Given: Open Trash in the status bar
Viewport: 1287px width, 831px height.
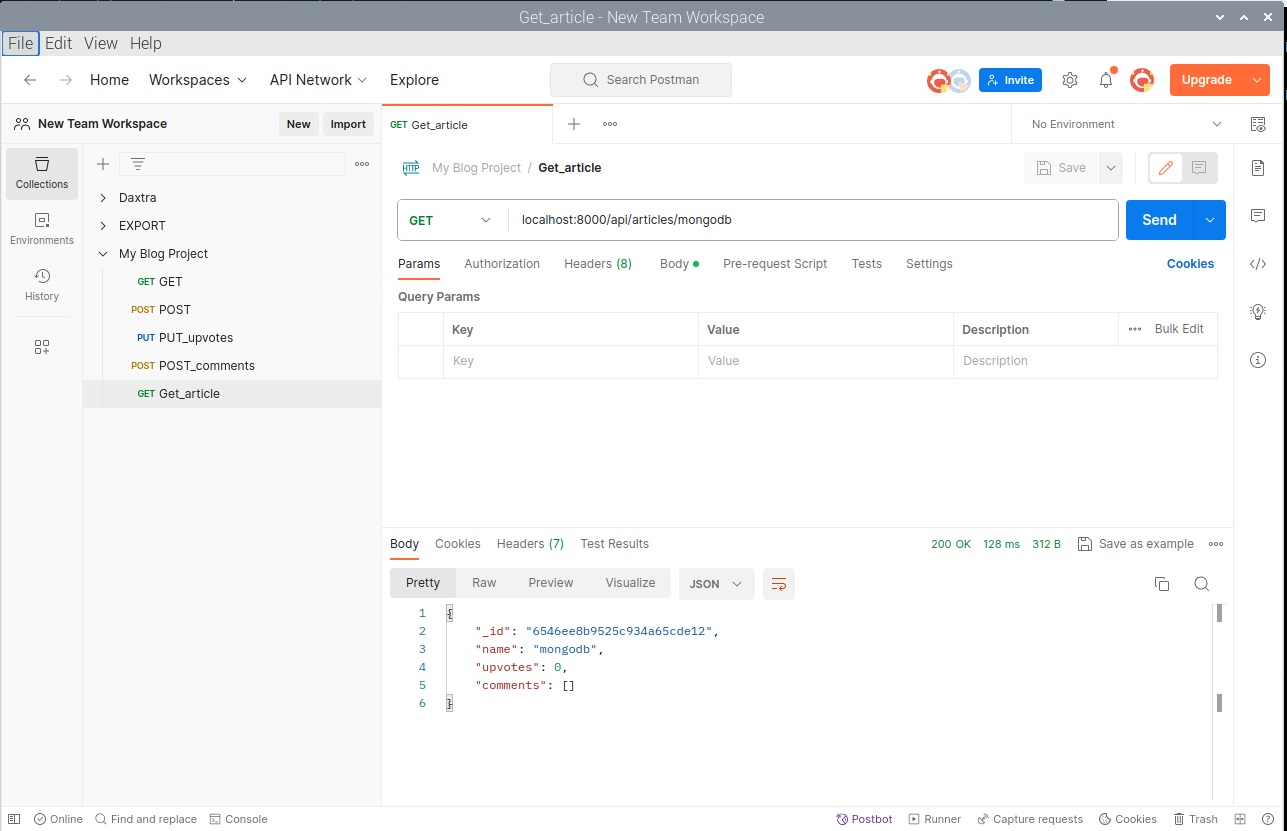Looking at the screenshot, I should 1196,819.
